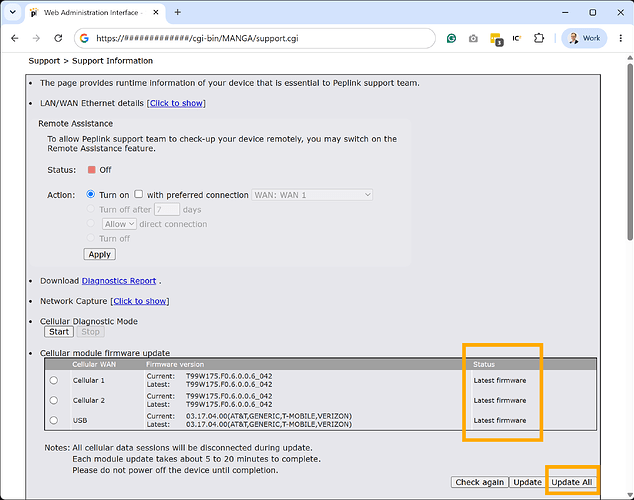Screen dimensions: 634x500
Task: Click the camera screenshot extension icon
Action: click(x=473, y=38)
